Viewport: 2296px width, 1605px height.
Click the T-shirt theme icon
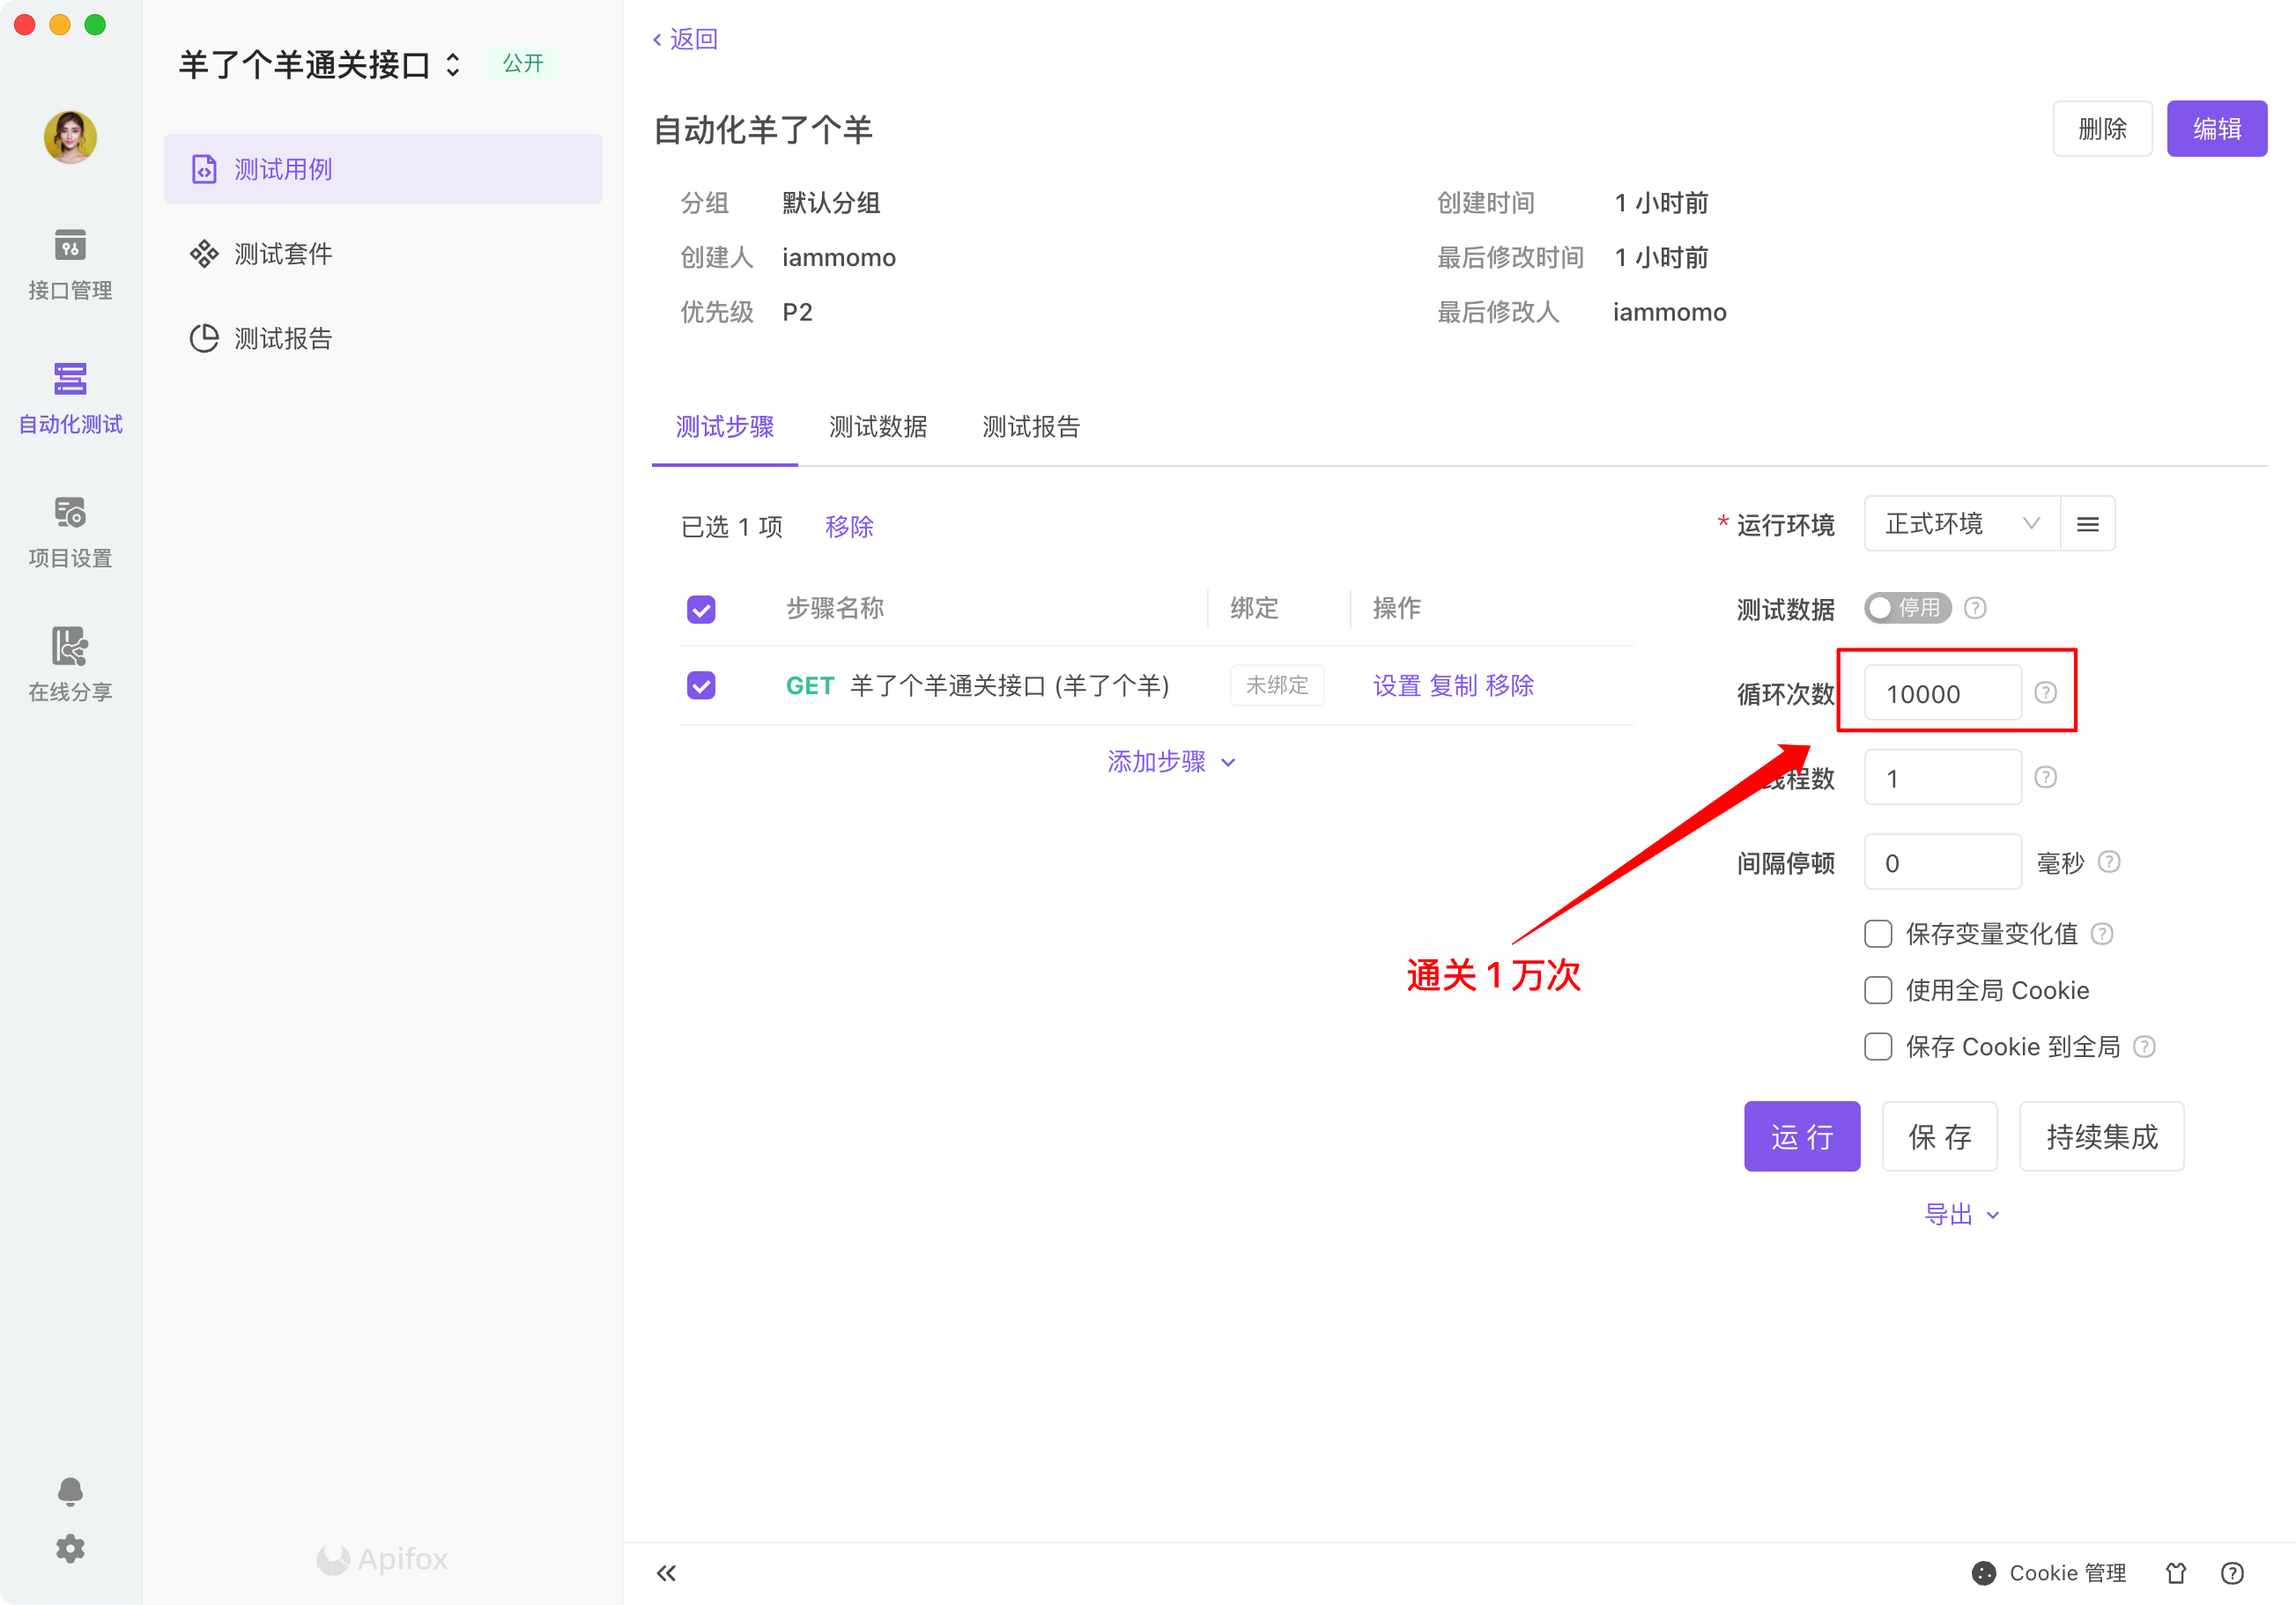(2175, 1572)
